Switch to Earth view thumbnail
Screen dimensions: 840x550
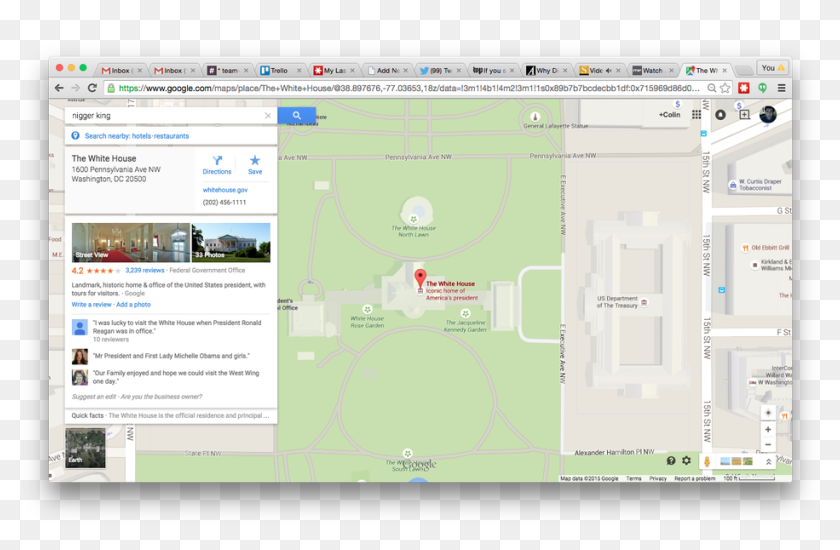[85, 448]
